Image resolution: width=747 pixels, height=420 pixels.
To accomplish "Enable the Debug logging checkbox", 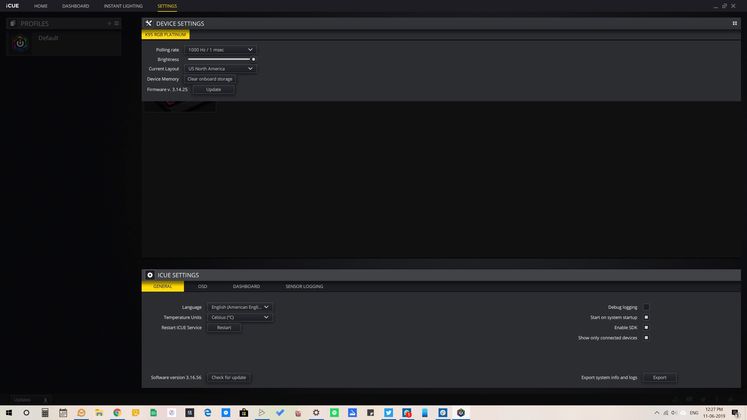I will 646,307.
